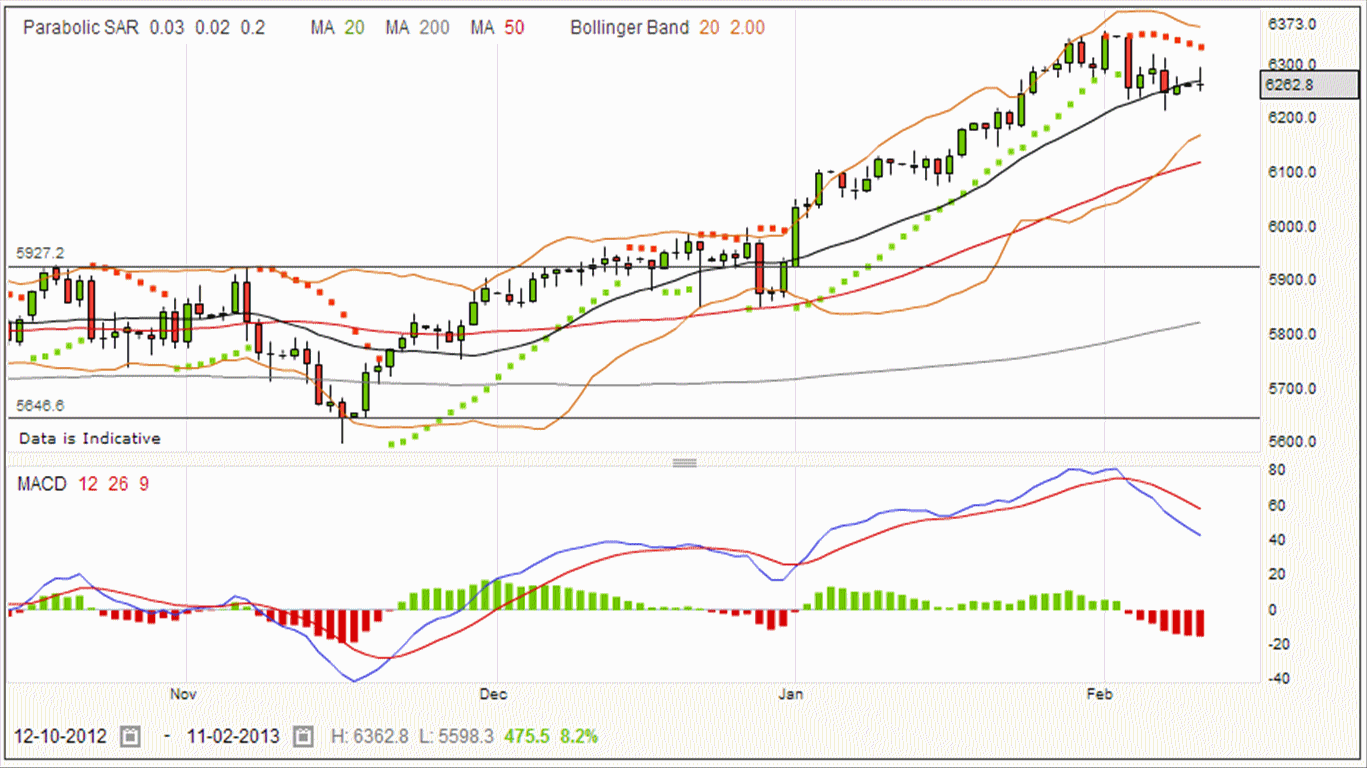Image resolution: width=1367 pixels, height=768 pixels.
Task: Click the Nov label on time axis
Action: [181, 693]
